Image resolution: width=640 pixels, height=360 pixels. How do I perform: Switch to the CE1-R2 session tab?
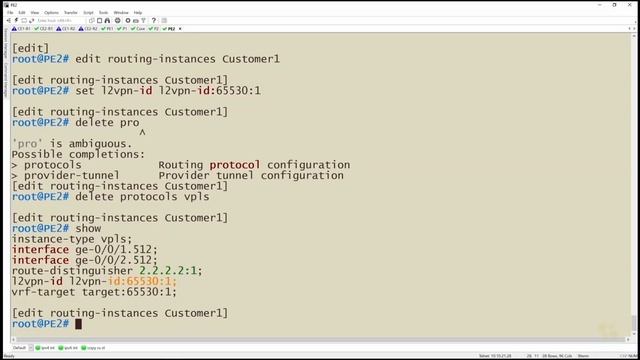66,29
